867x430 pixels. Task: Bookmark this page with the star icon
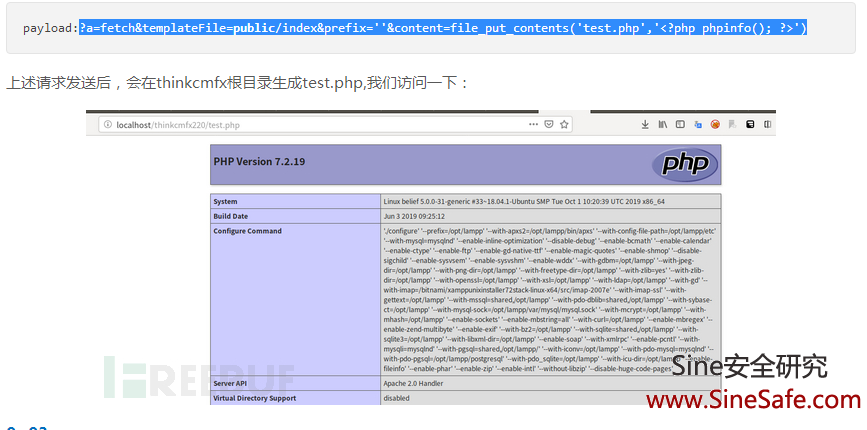click(564, 125)
